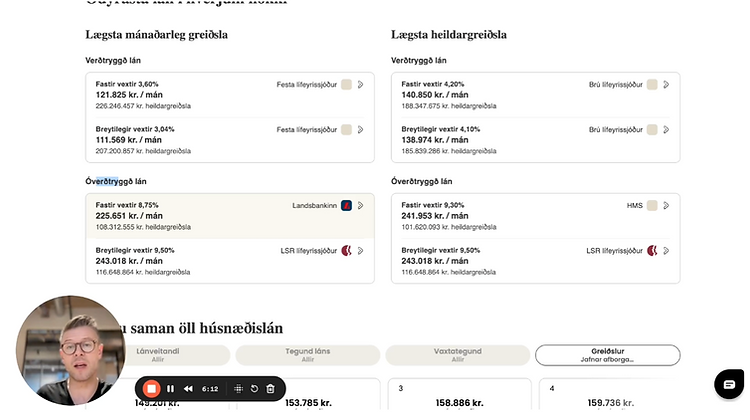Click the 'Lægsta heildargreiðsla' heading
The image size is (750, 420).
[x=449, y=35]
